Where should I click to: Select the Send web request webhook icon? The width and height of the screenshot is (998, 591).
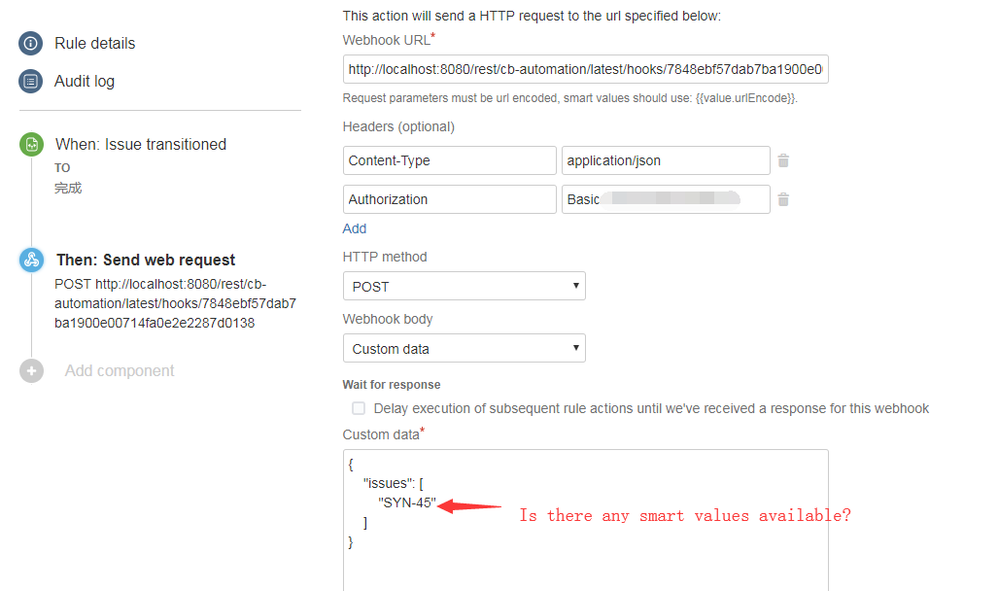(x=31, y=260)
